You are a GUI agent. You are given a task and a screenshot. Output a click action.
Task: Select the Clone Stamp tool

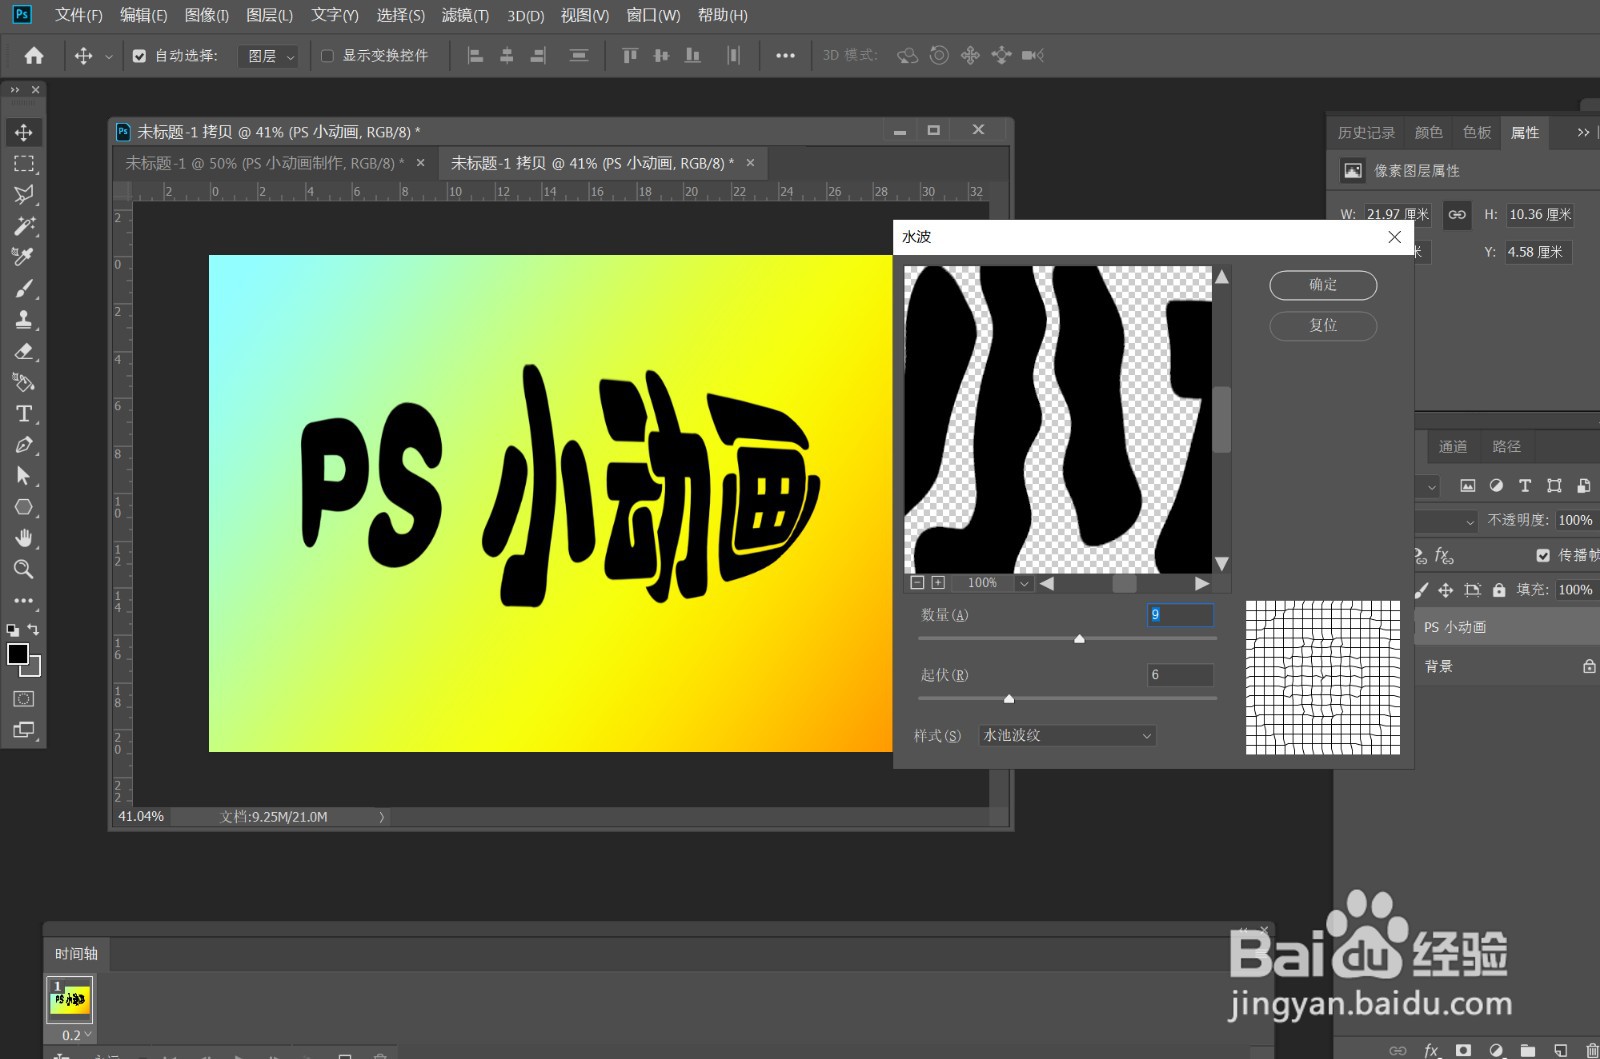[24, 320]
